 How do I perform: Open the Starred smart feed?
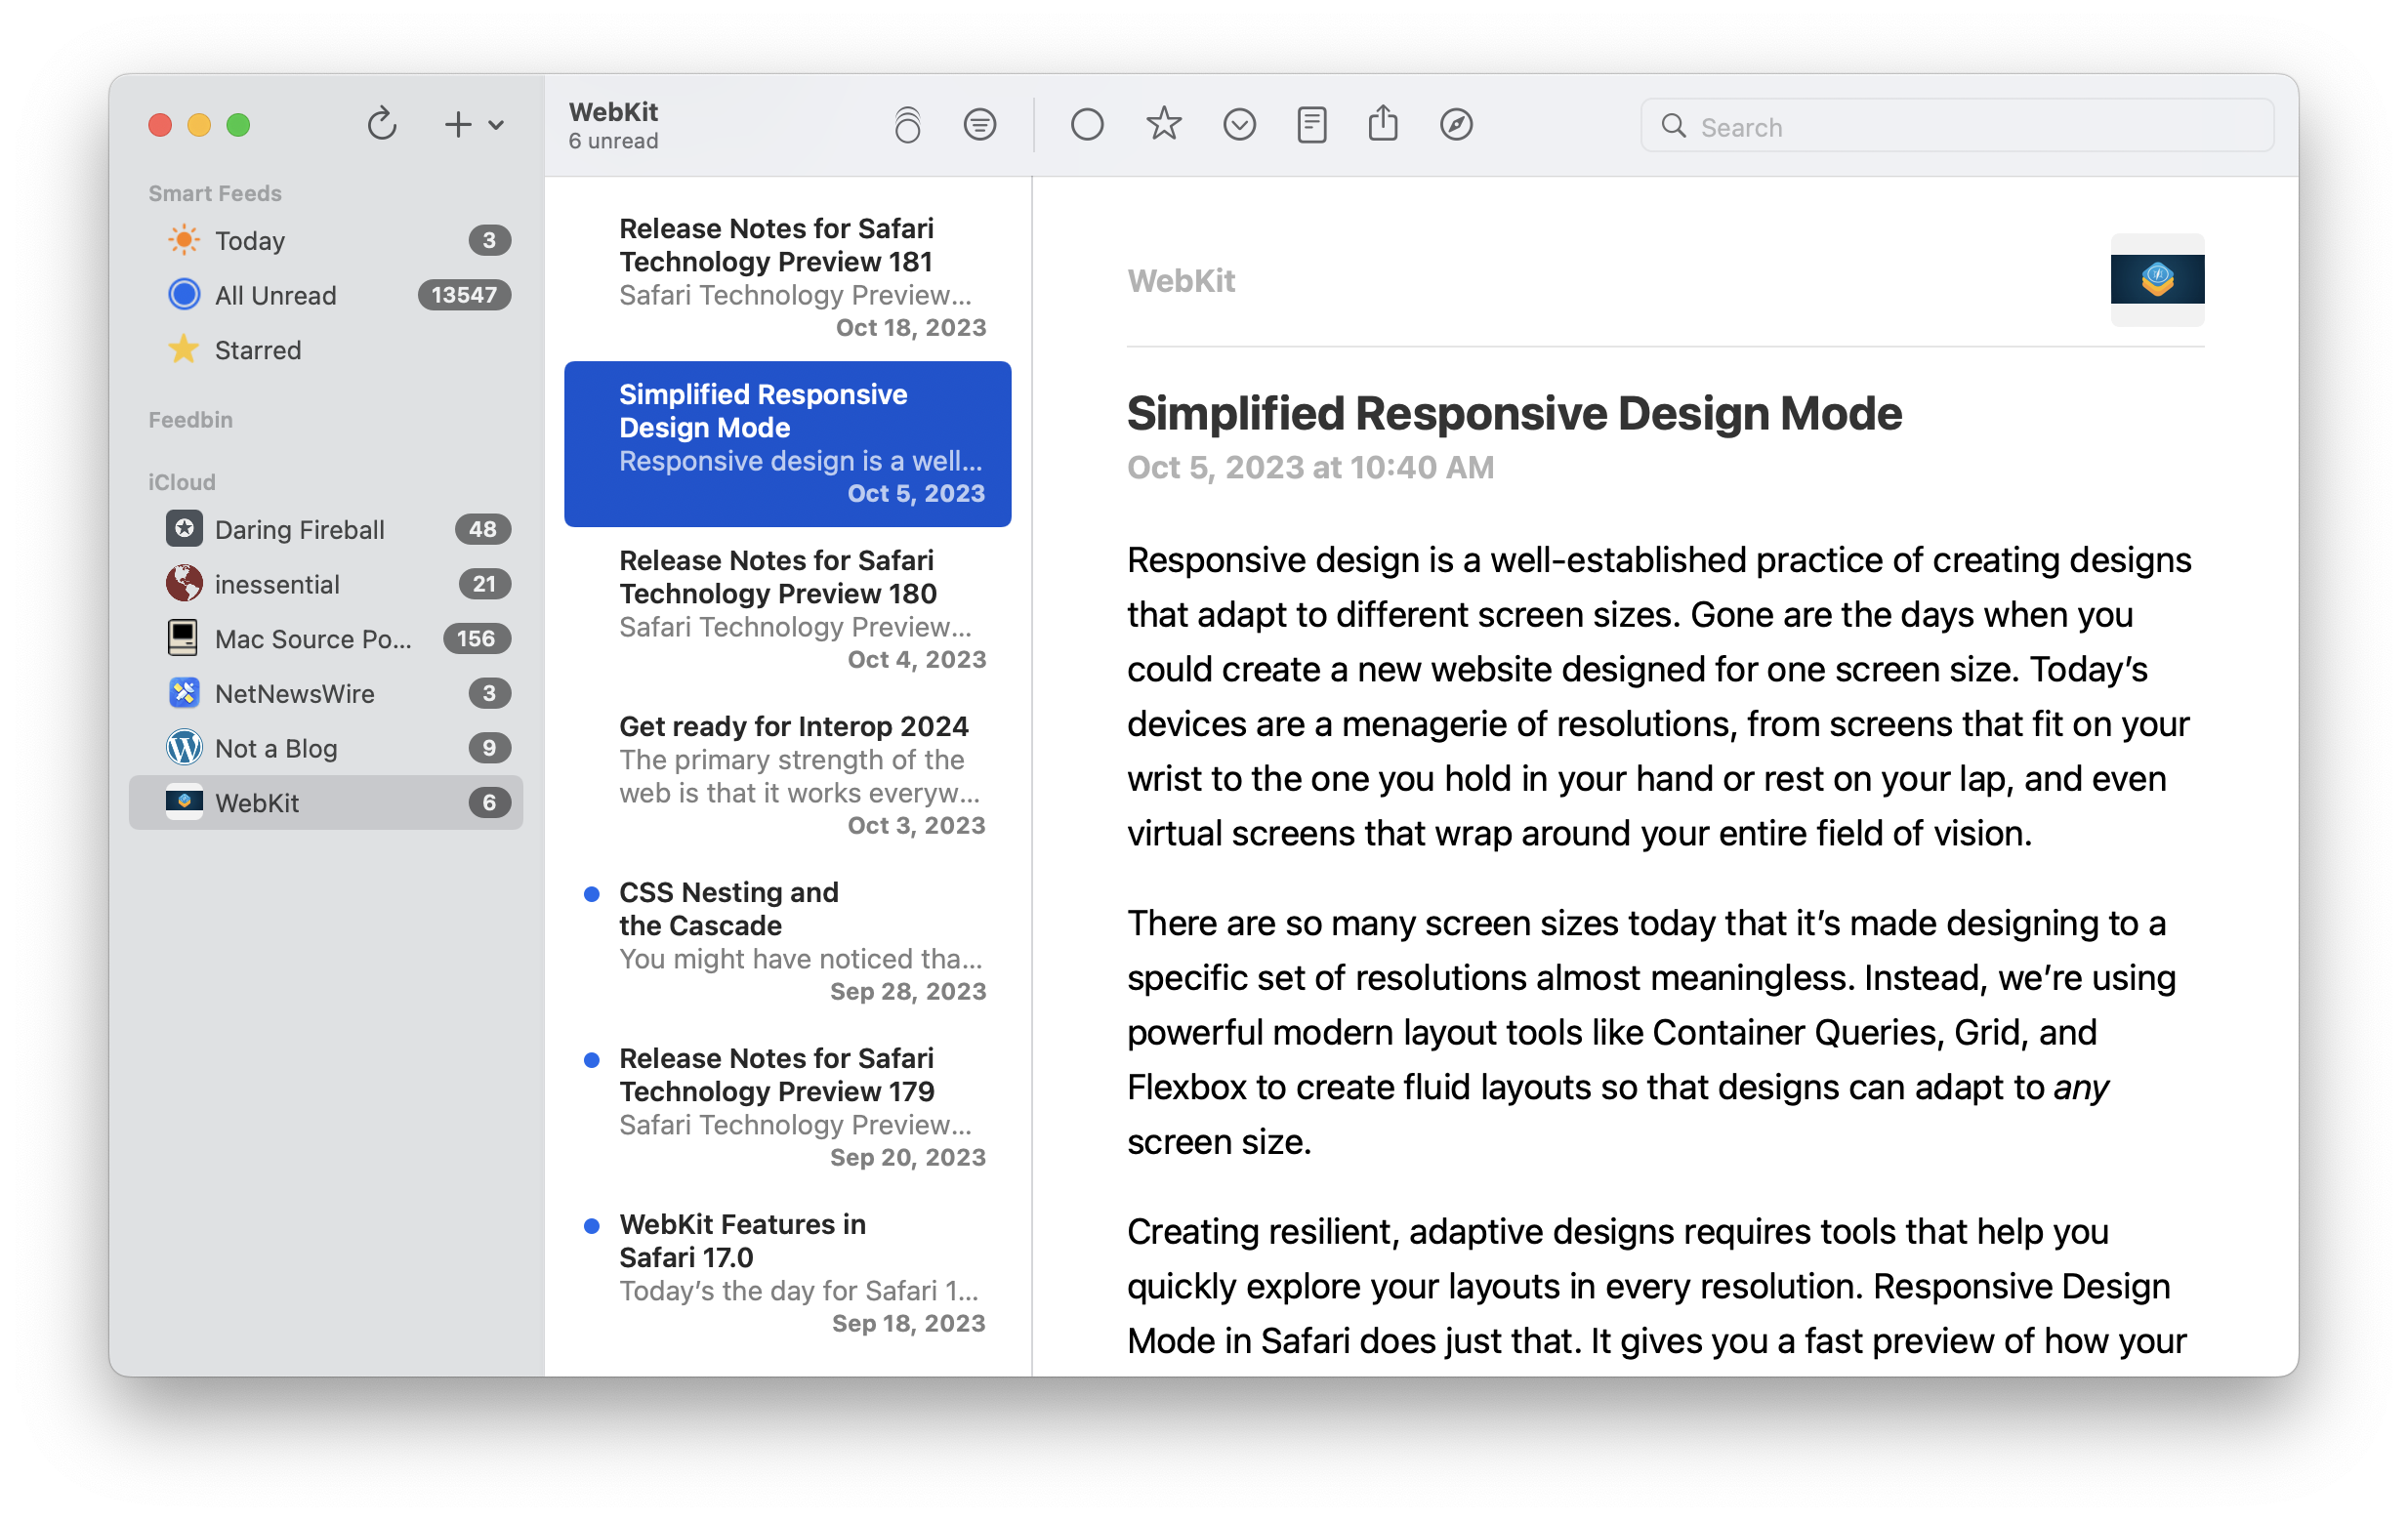tap(257, 351)
